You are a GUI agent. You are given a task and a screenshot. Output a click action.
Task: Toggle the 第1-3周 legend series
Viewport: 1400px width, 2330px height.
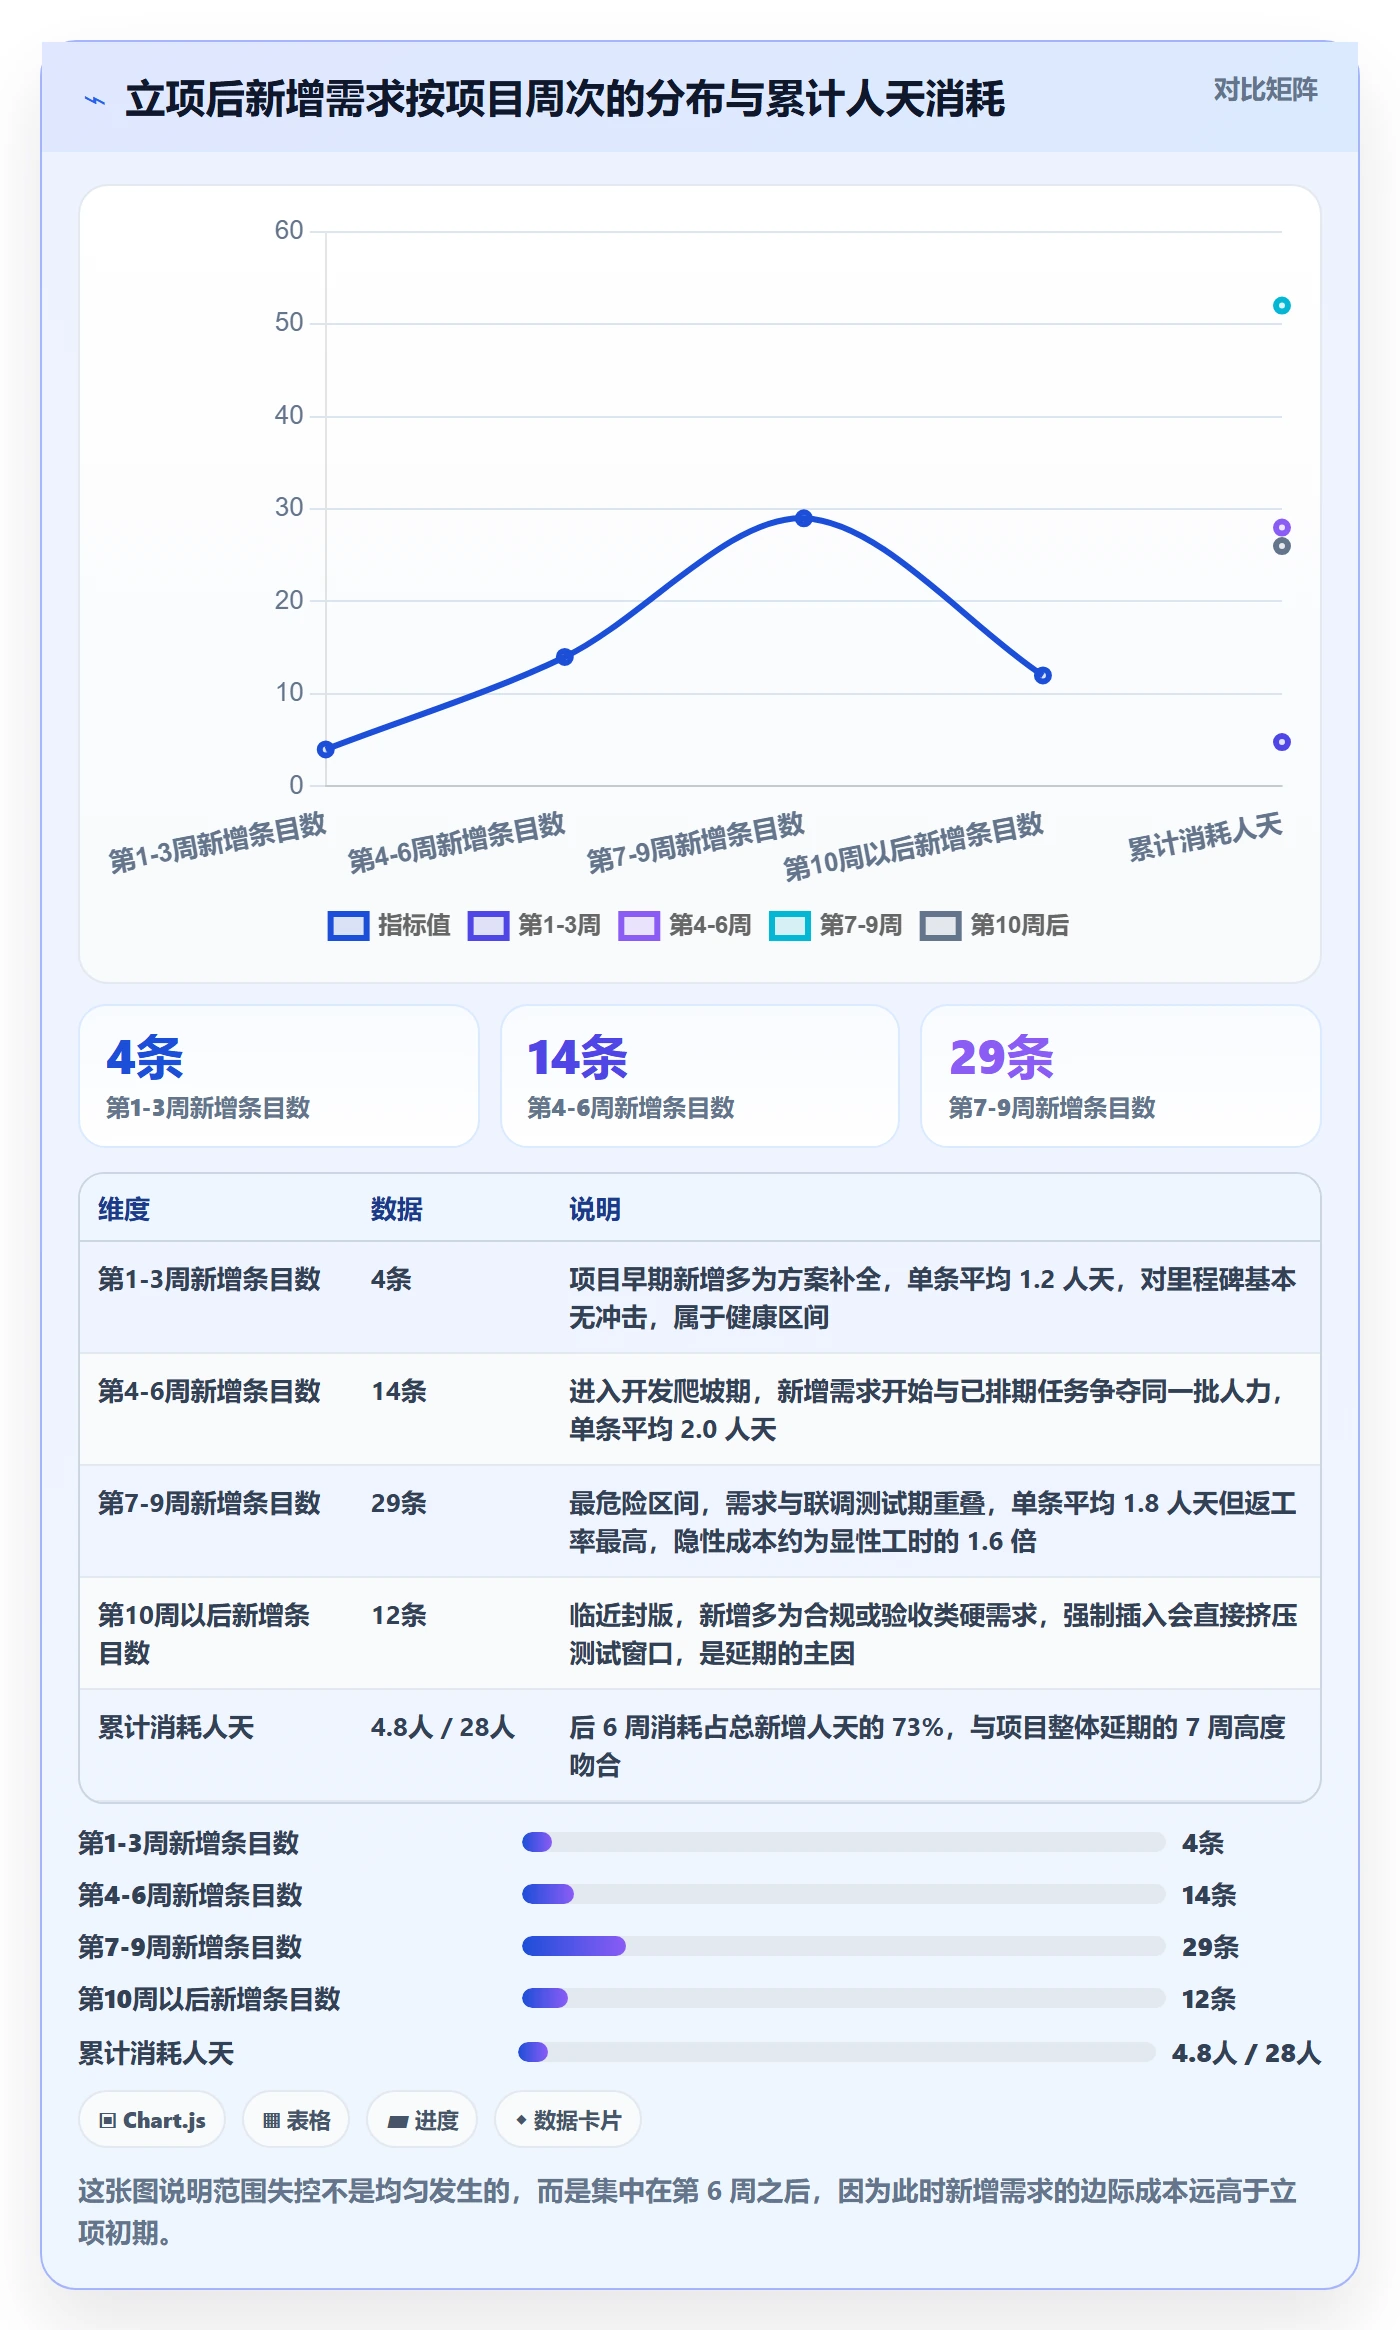click(535, 925)
